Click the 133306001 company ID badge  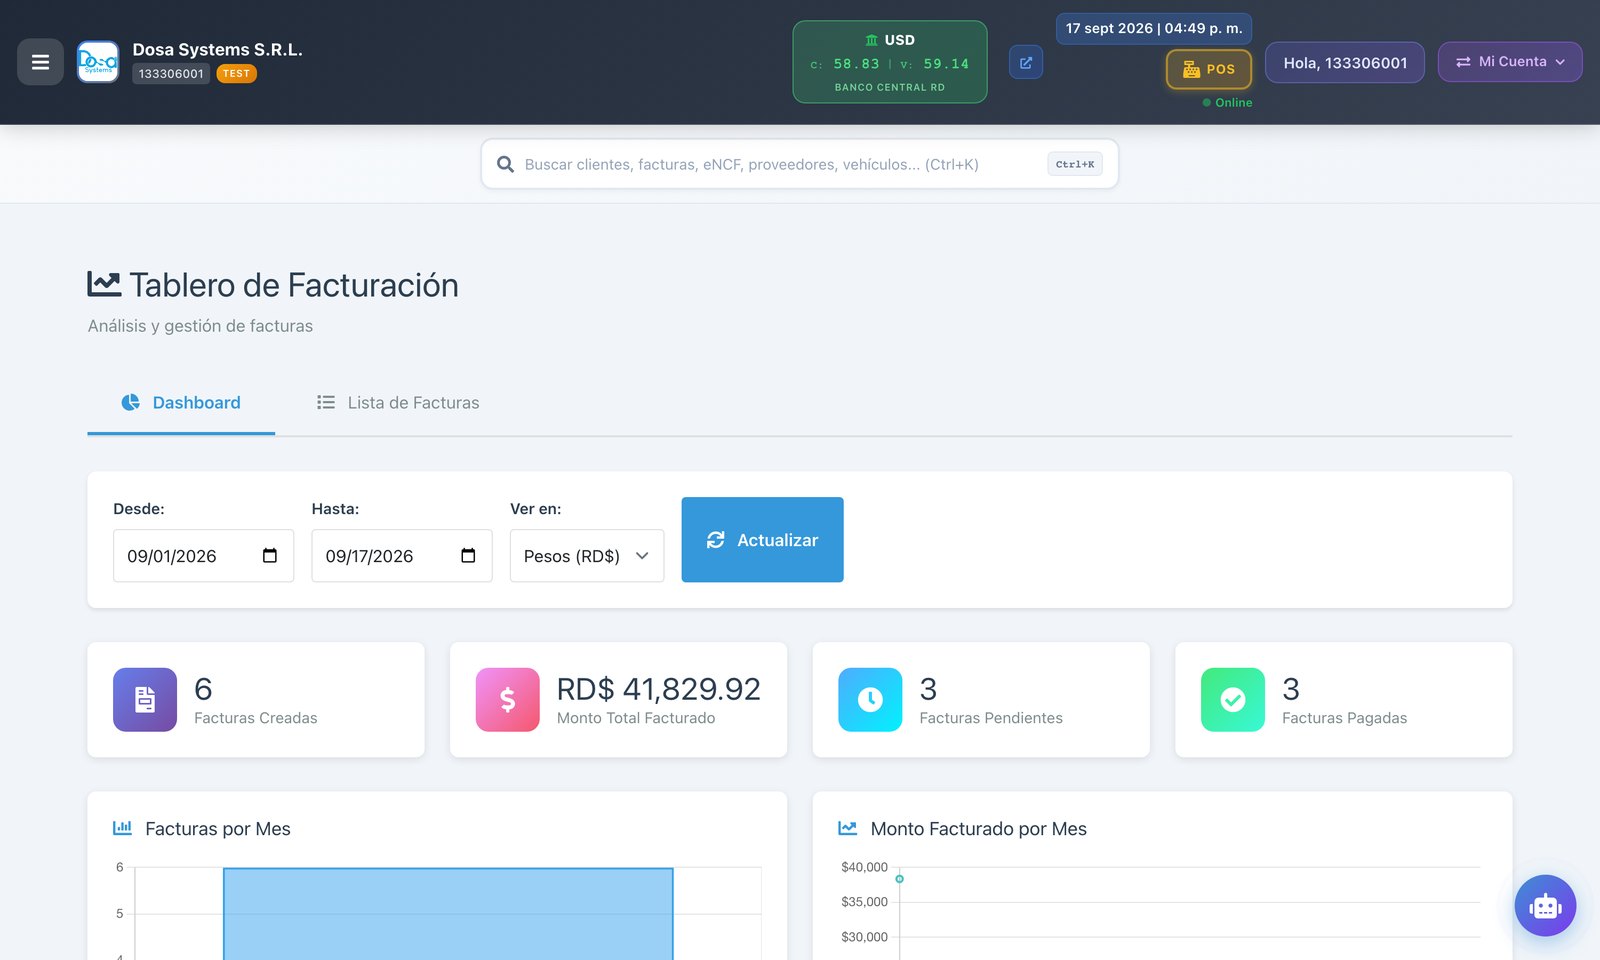coord(171,74)
